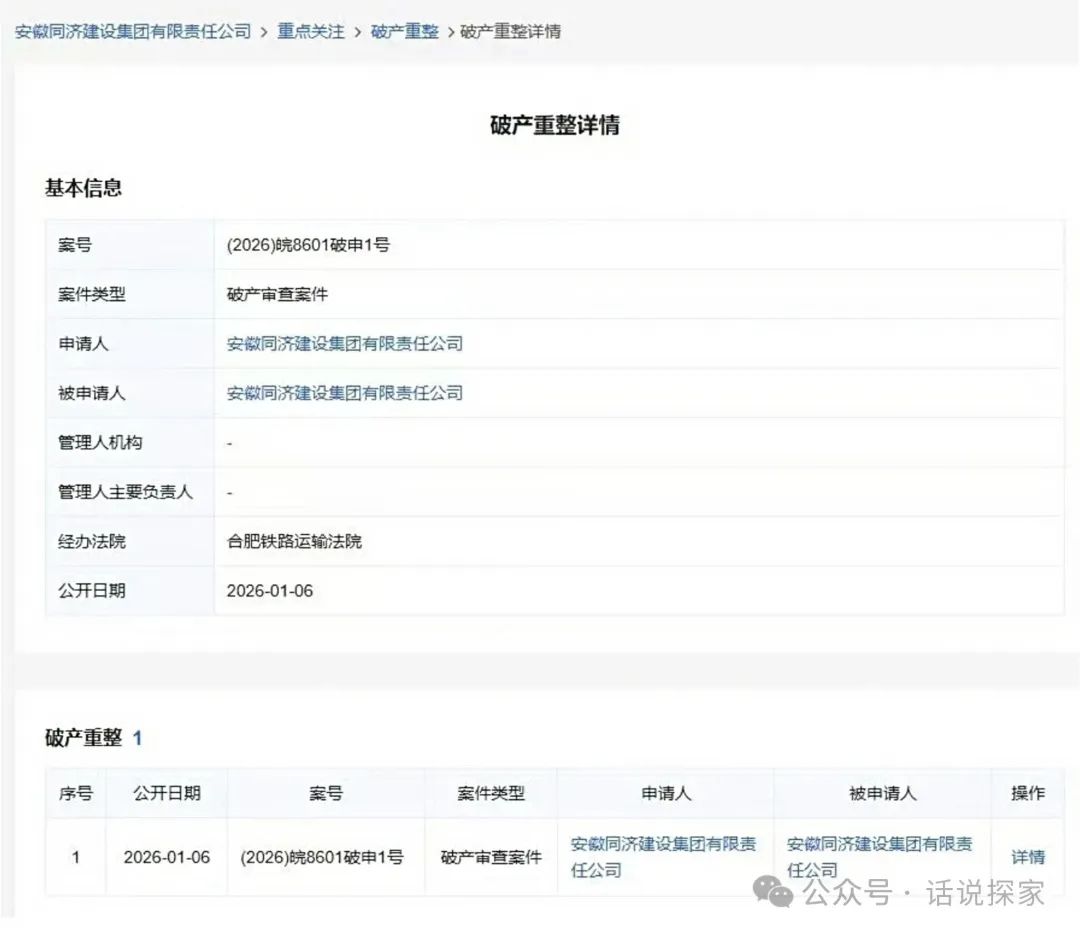Image resolution: width=1080 pixels, height=936 pixels.
Task: Click 破产重整详情 breadcrumb text
Action: tap(510, 32)
